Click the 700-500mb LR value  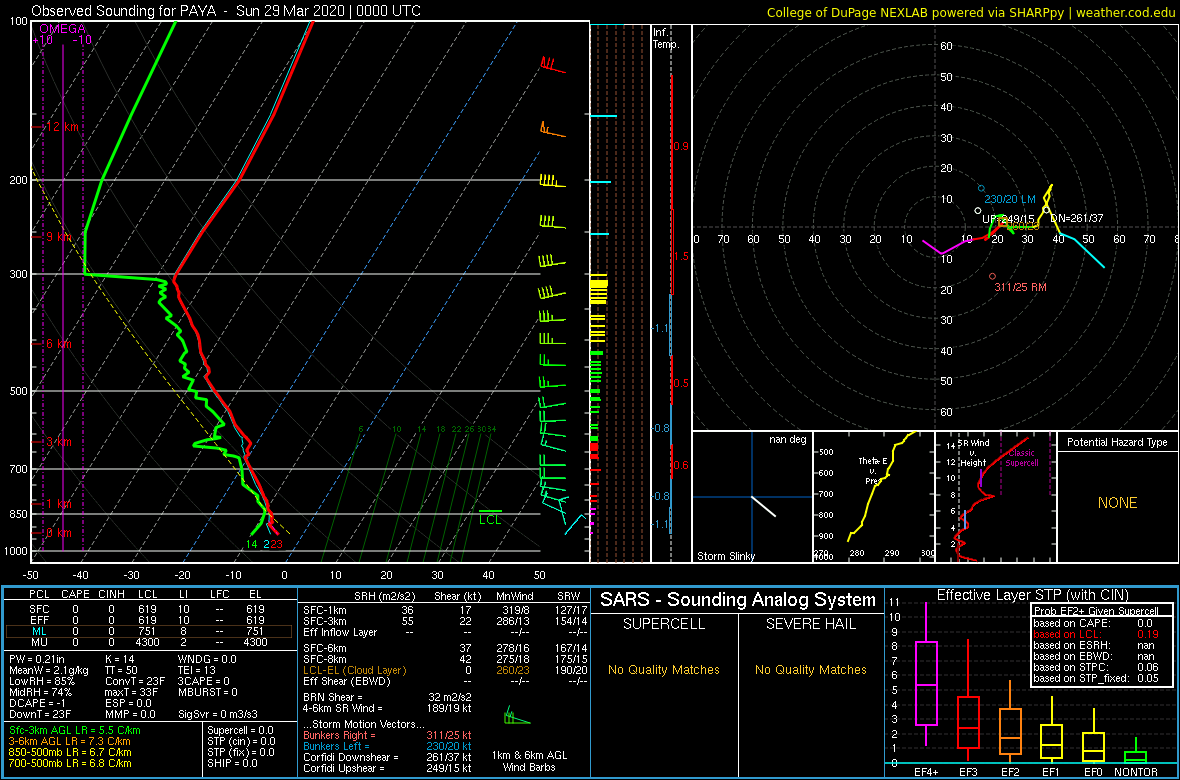coord(71,762)
